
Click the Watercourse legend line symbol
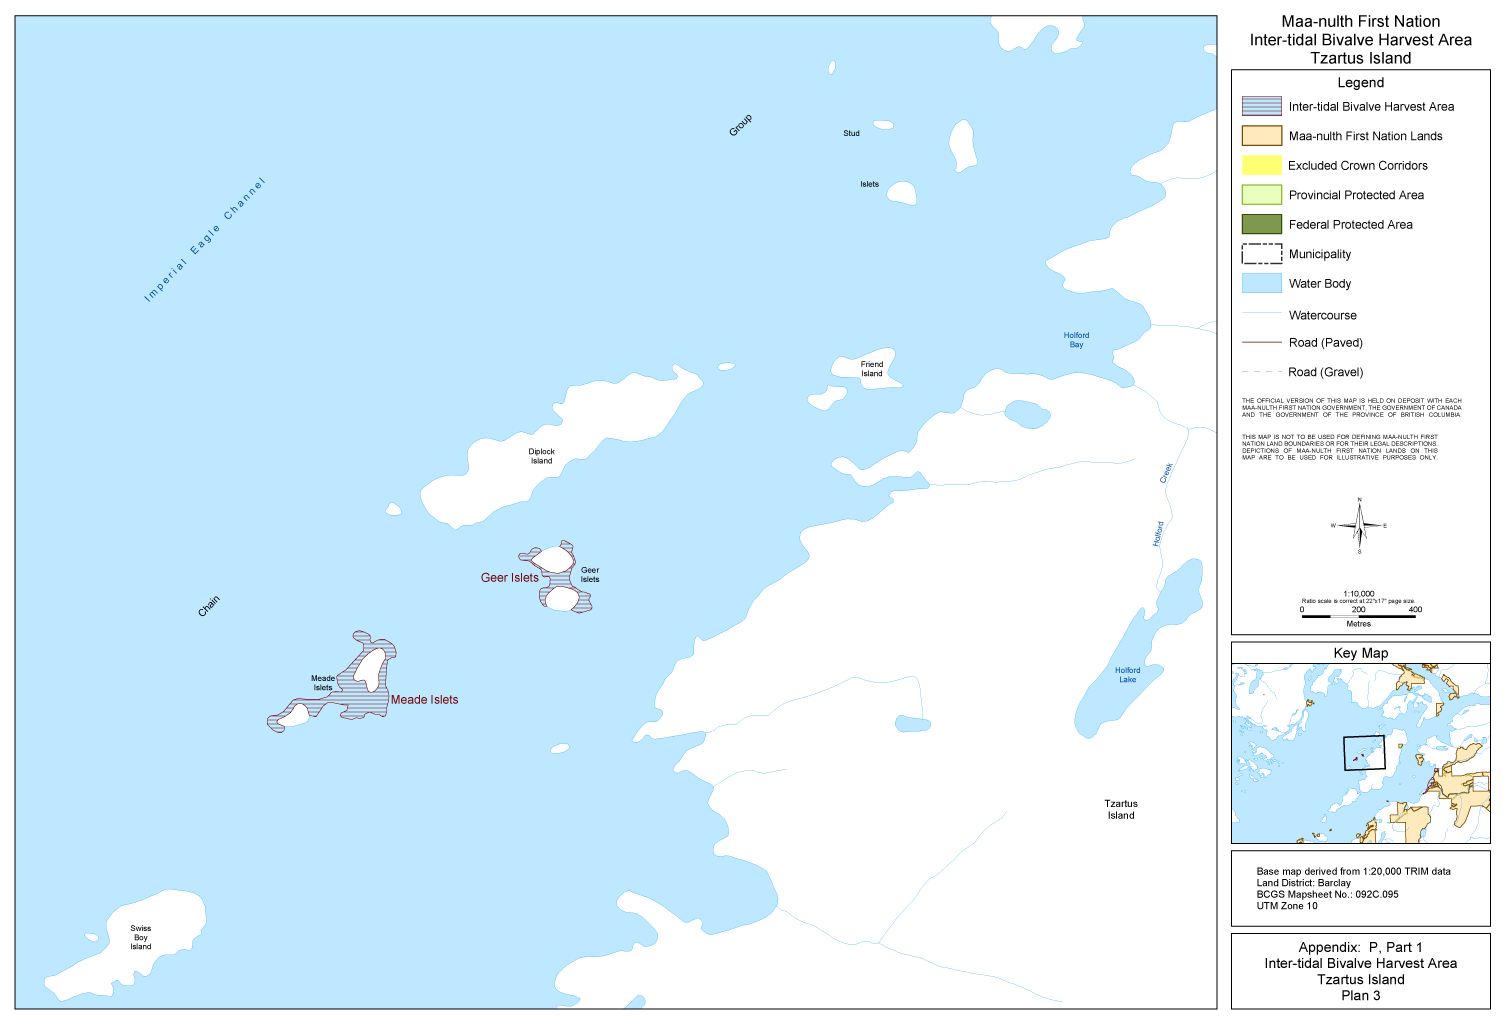pyautogui.click(x=1261, y=314)
